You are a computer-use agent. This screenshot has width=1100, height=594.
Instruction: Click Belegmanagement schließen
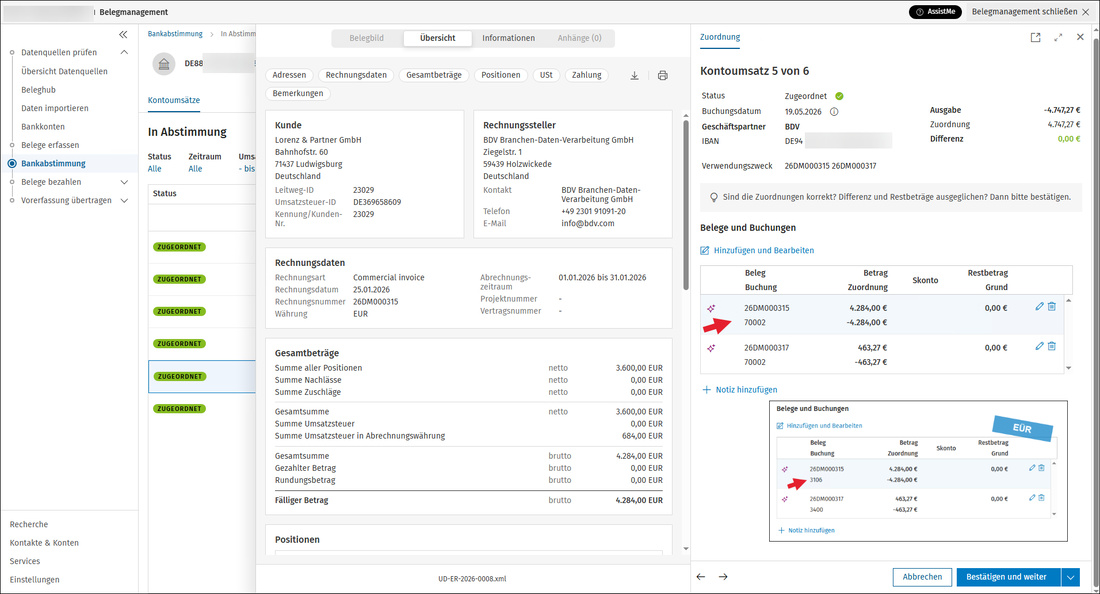click(x=1030, y=12)
